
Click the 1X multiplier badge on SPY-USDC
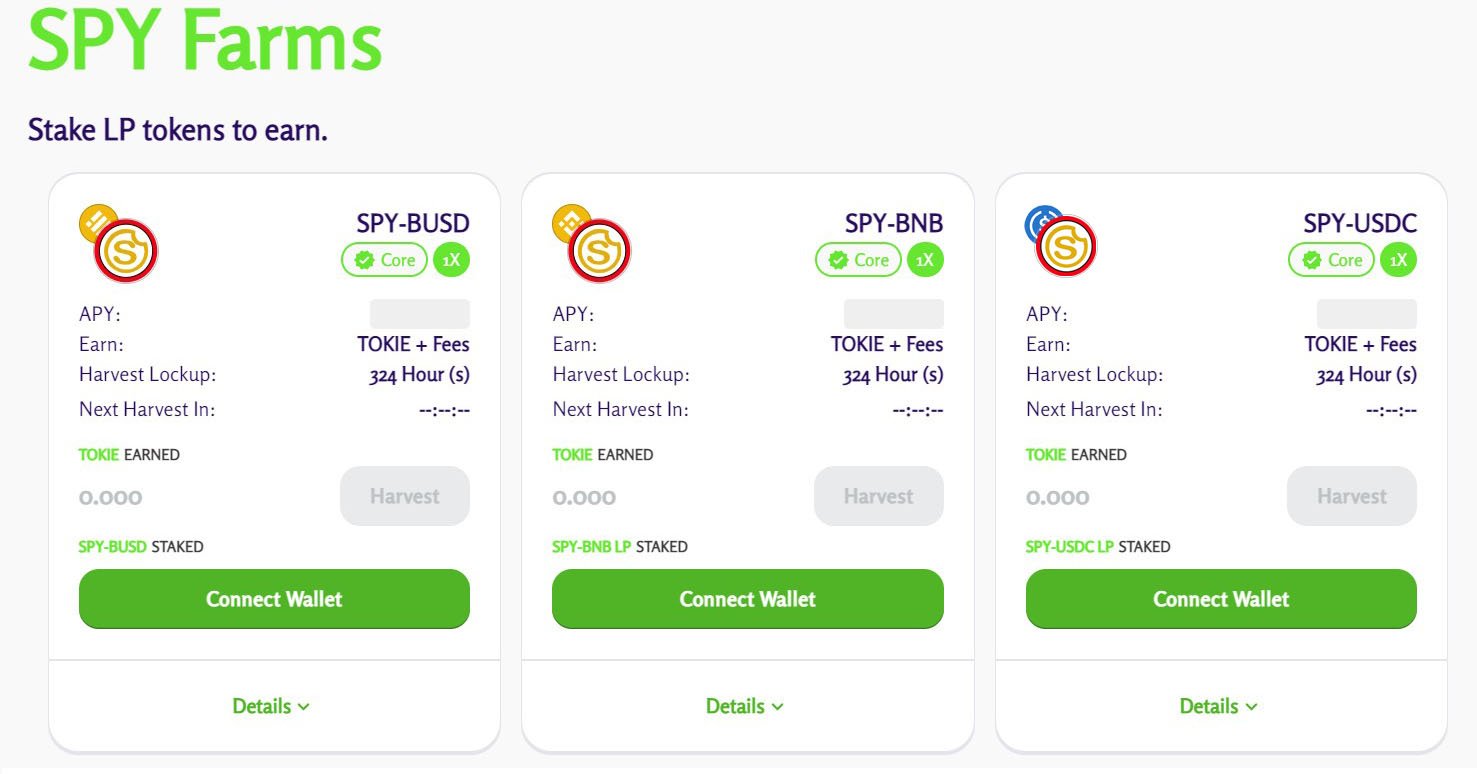pos(1398,260)
